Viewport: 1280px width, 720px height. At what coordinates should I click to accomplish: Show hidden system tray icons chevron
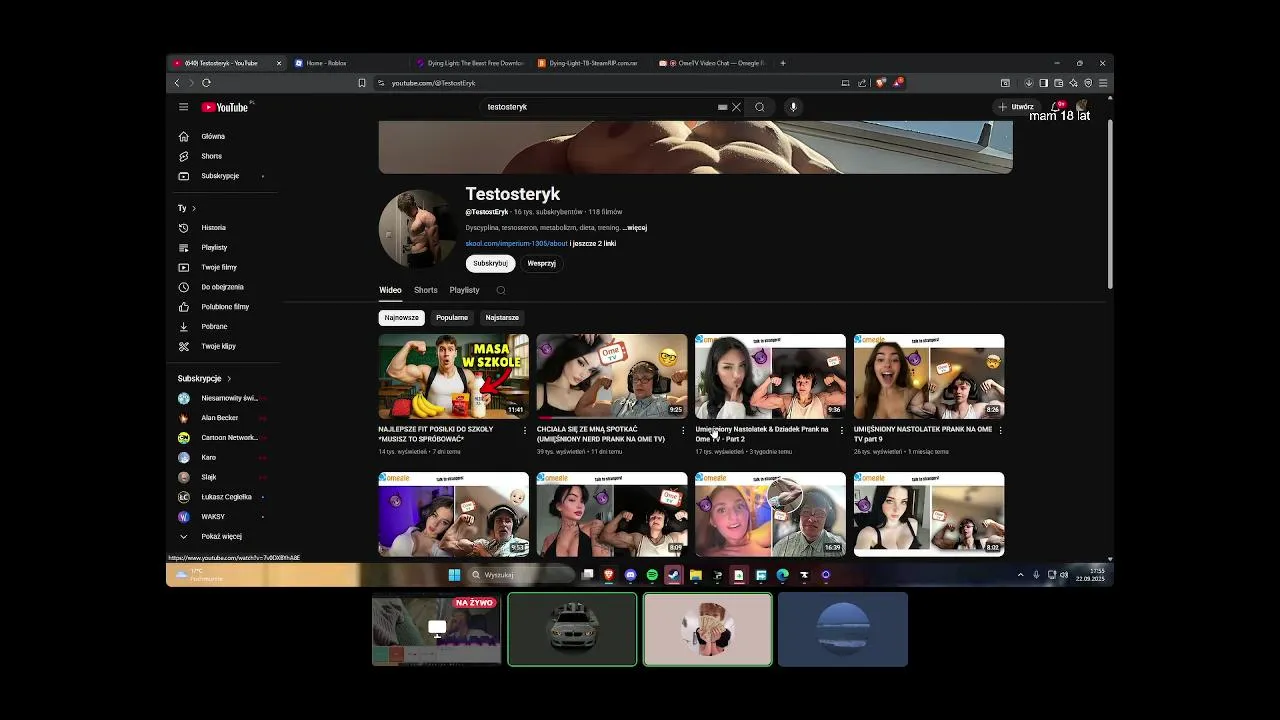pyautogui.click(x=1020, y=575)
